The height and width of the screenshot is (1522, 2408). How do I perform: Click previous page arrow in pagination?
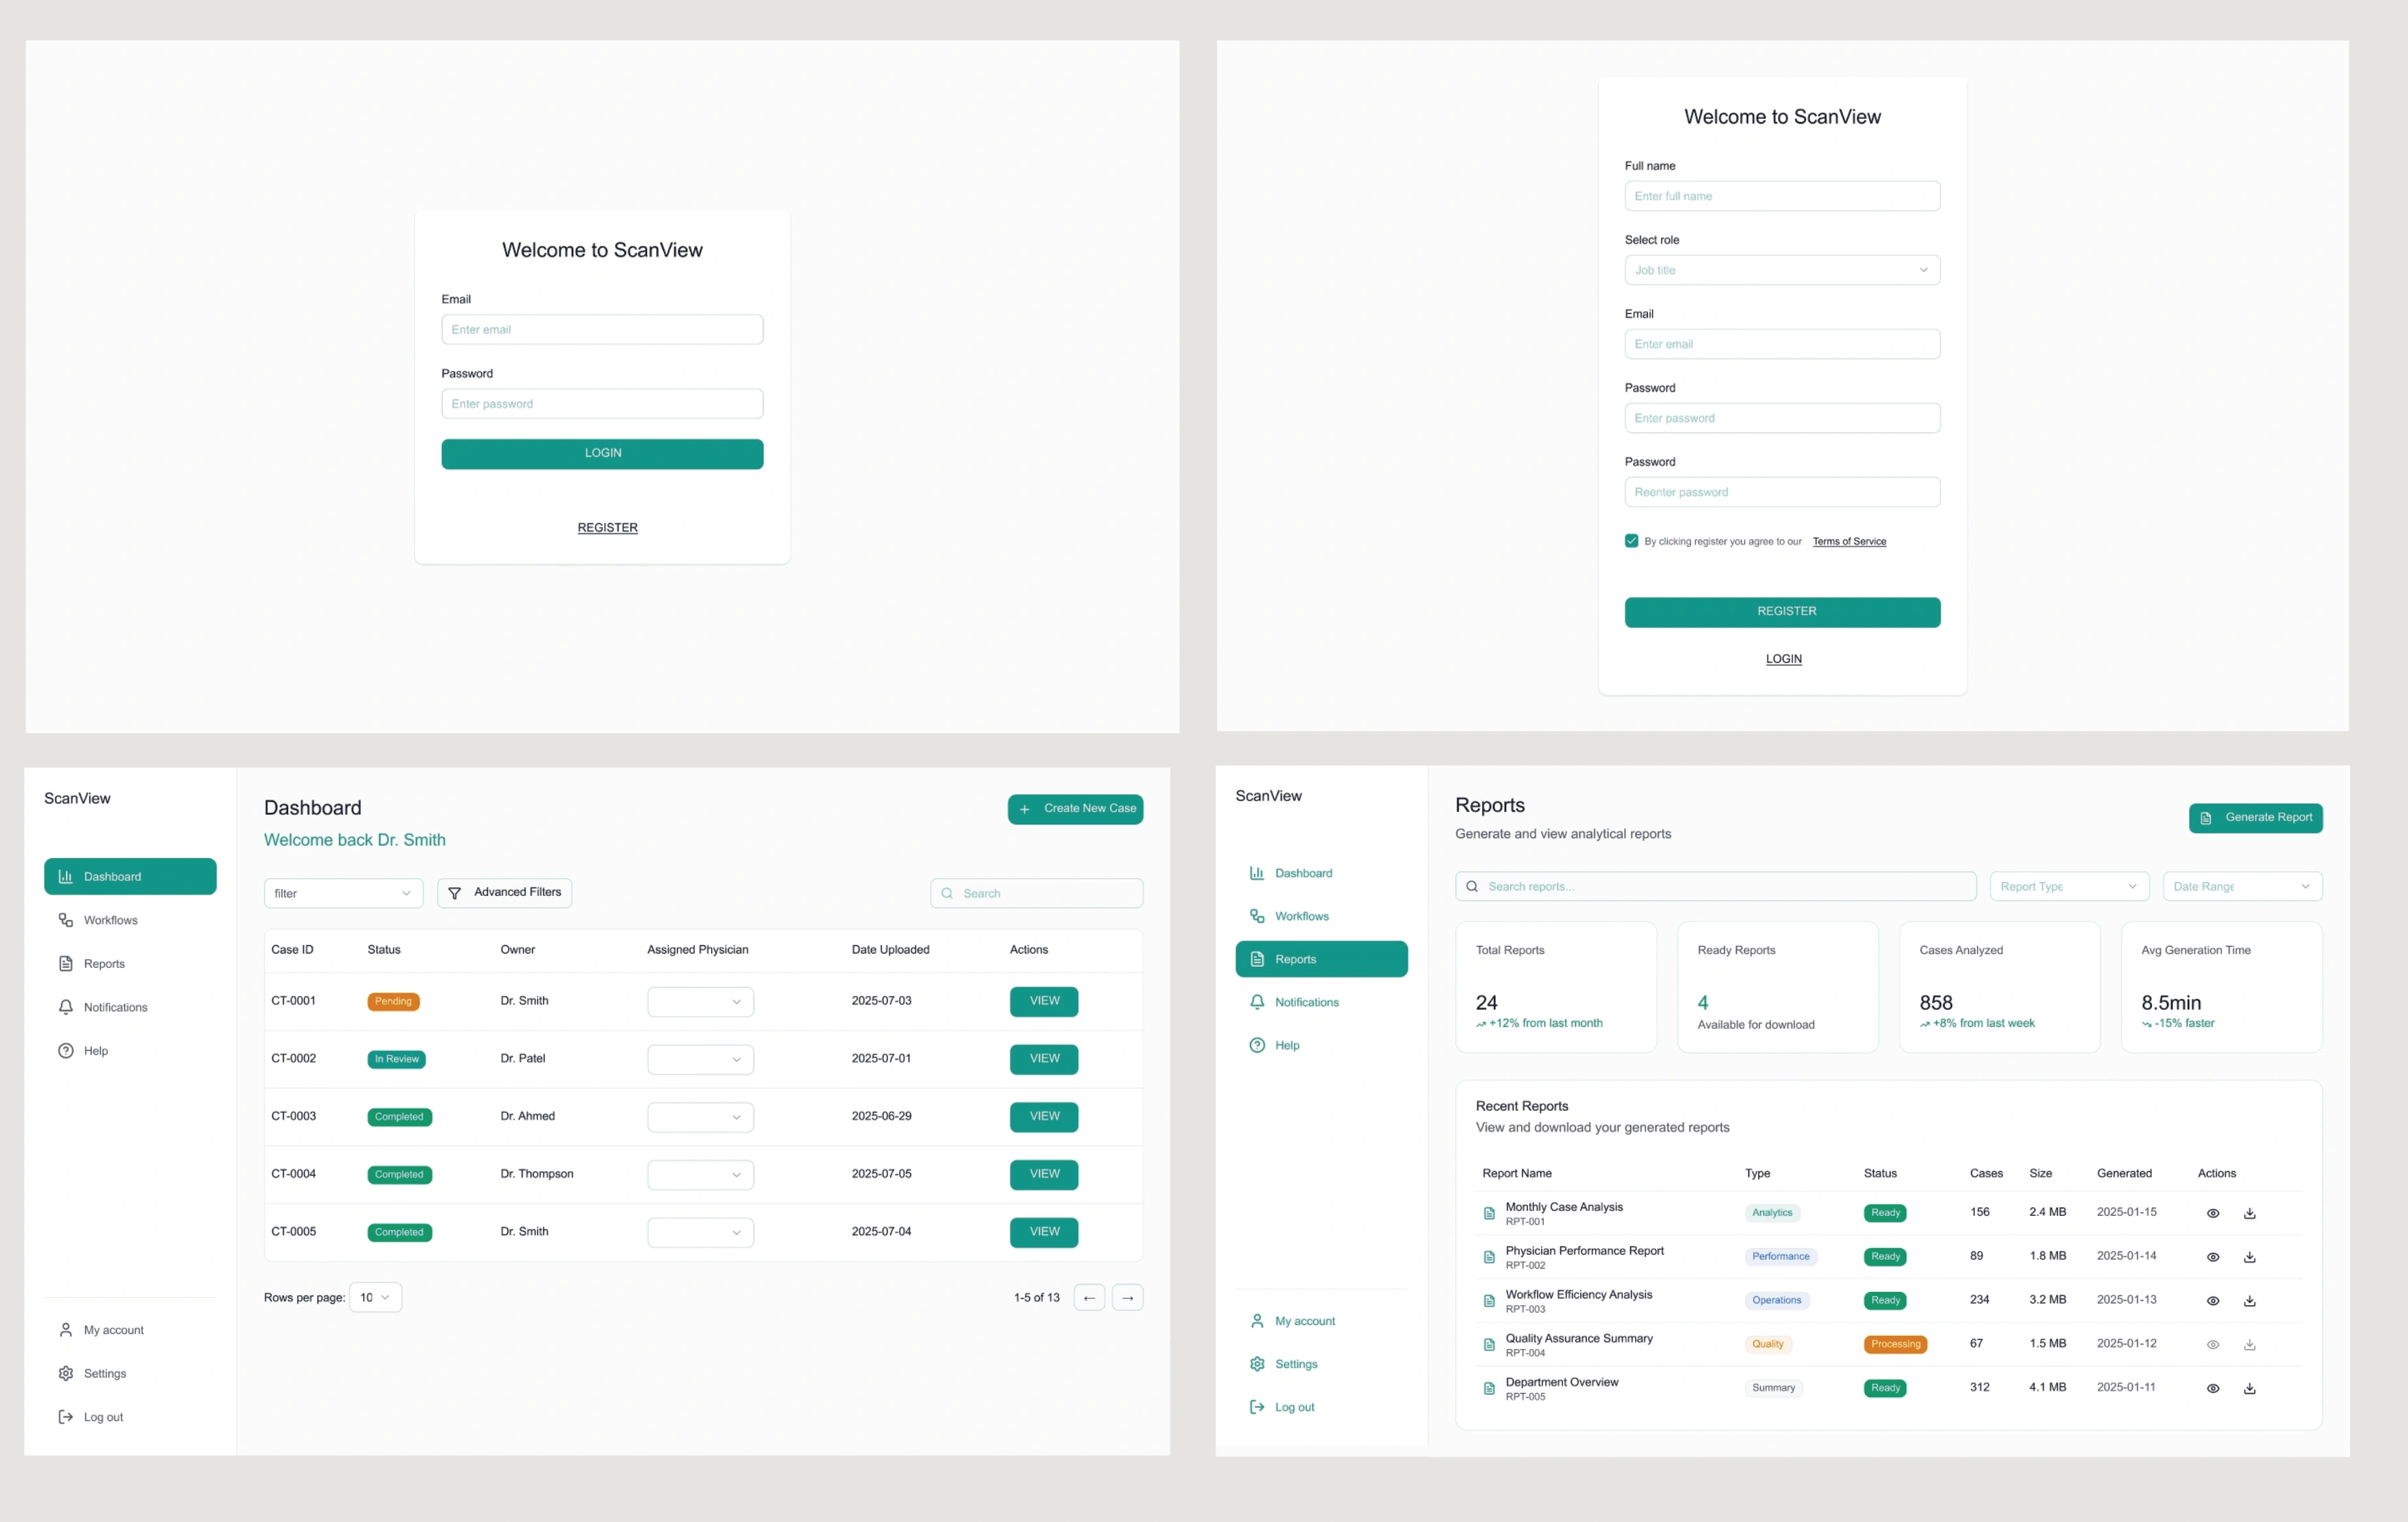[1089, 1298]
